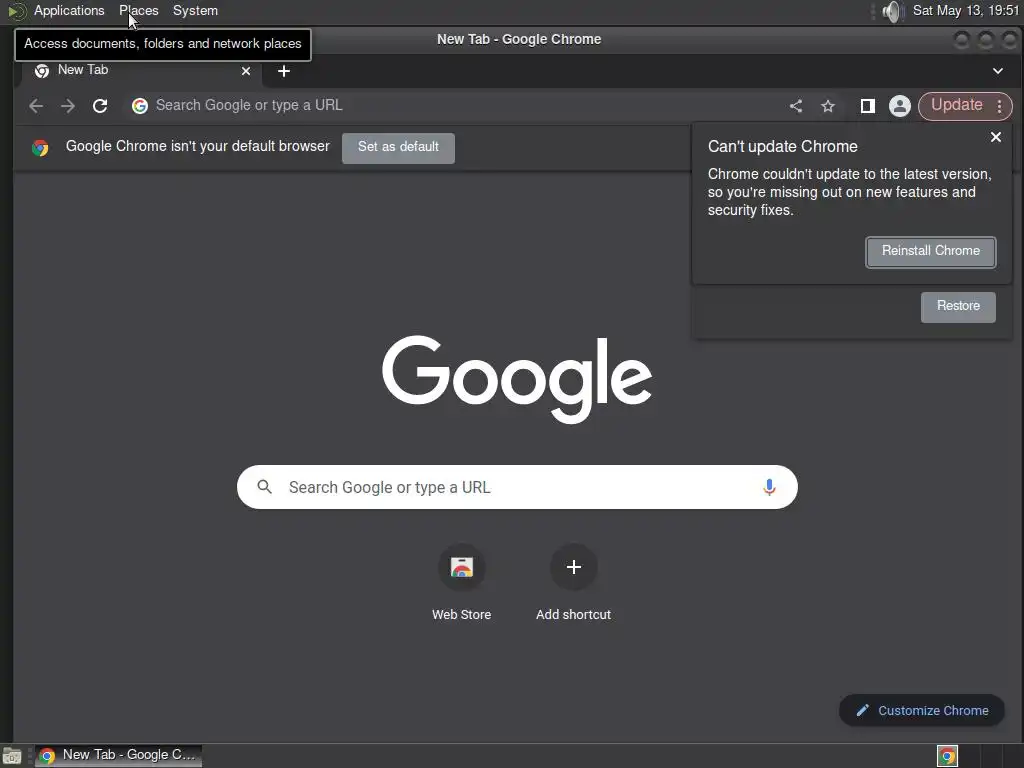The height and width of the screenshot is (768, 1024).
Task: Click the show desktop icon in bottom panel
Action: [12, 756]
